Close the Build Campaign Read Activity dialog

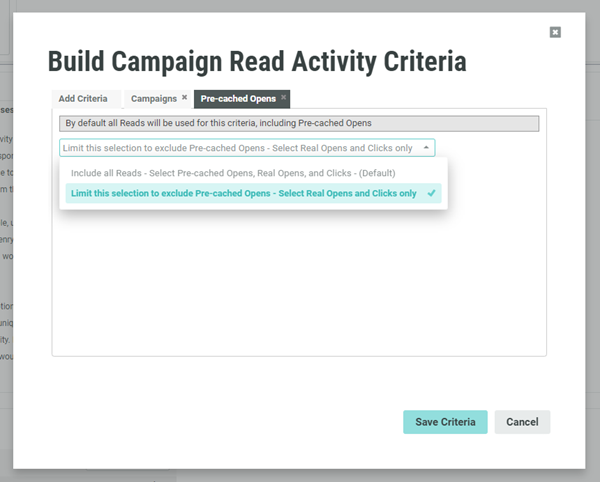(555, 32)
